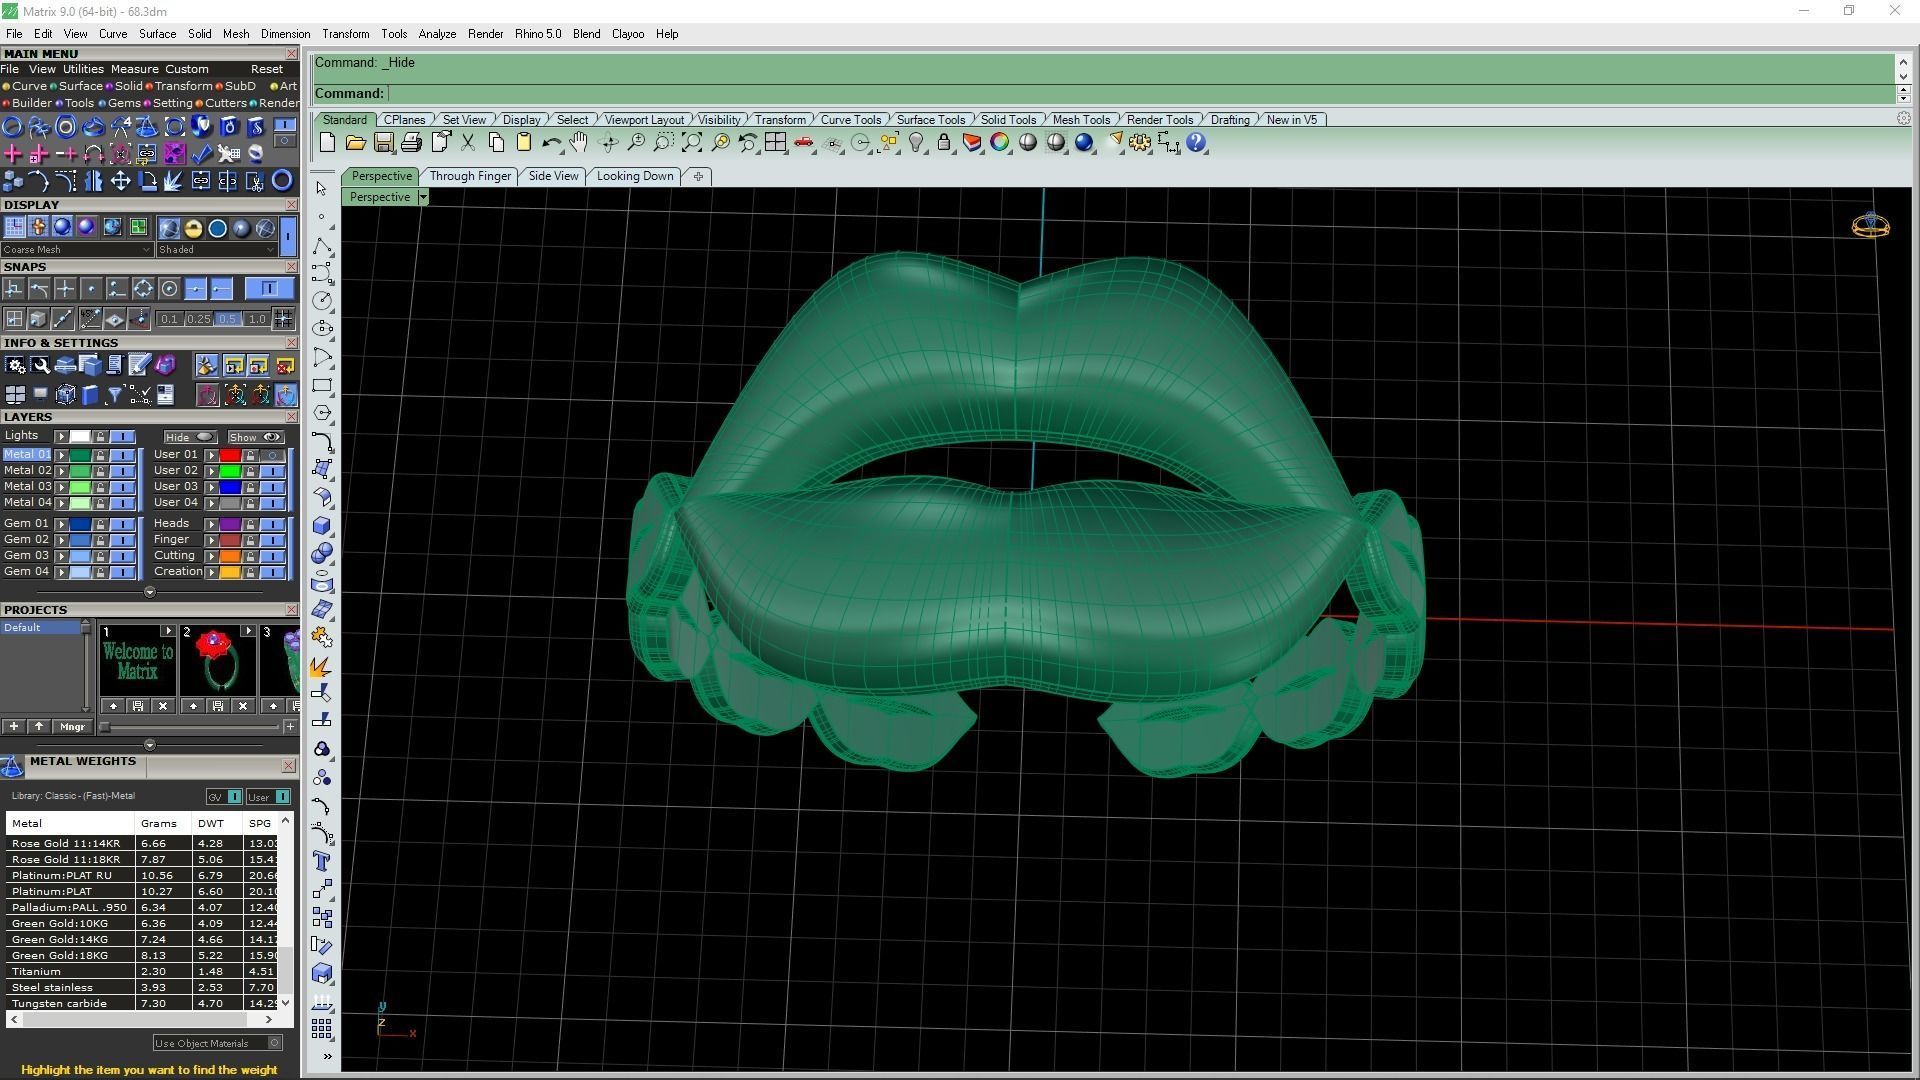Image resolution: width=1920 pixels, height=1080 pixels.
Task: Click the filter funnel icon in Info & Settings
Action: pos(115,395)
